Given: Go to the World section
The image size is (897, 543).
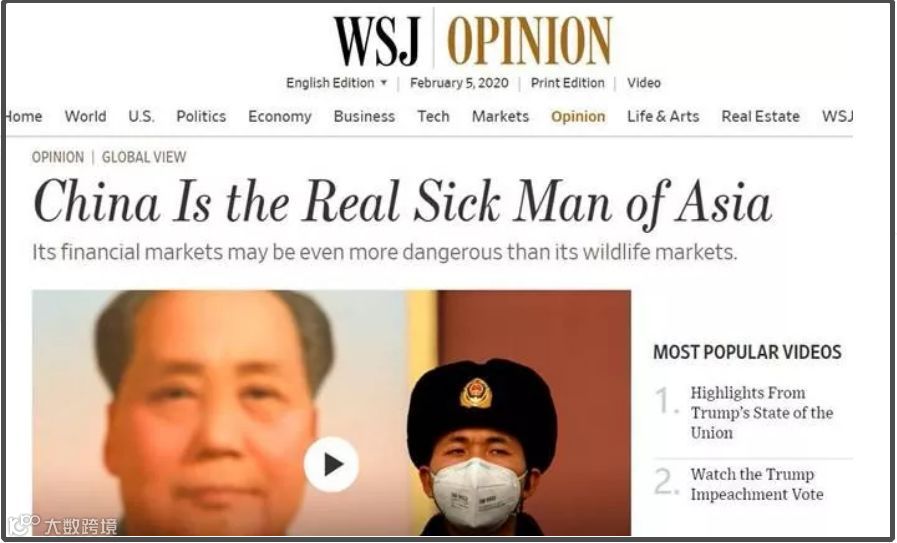Looking at the screenshot, I should 85,116.
